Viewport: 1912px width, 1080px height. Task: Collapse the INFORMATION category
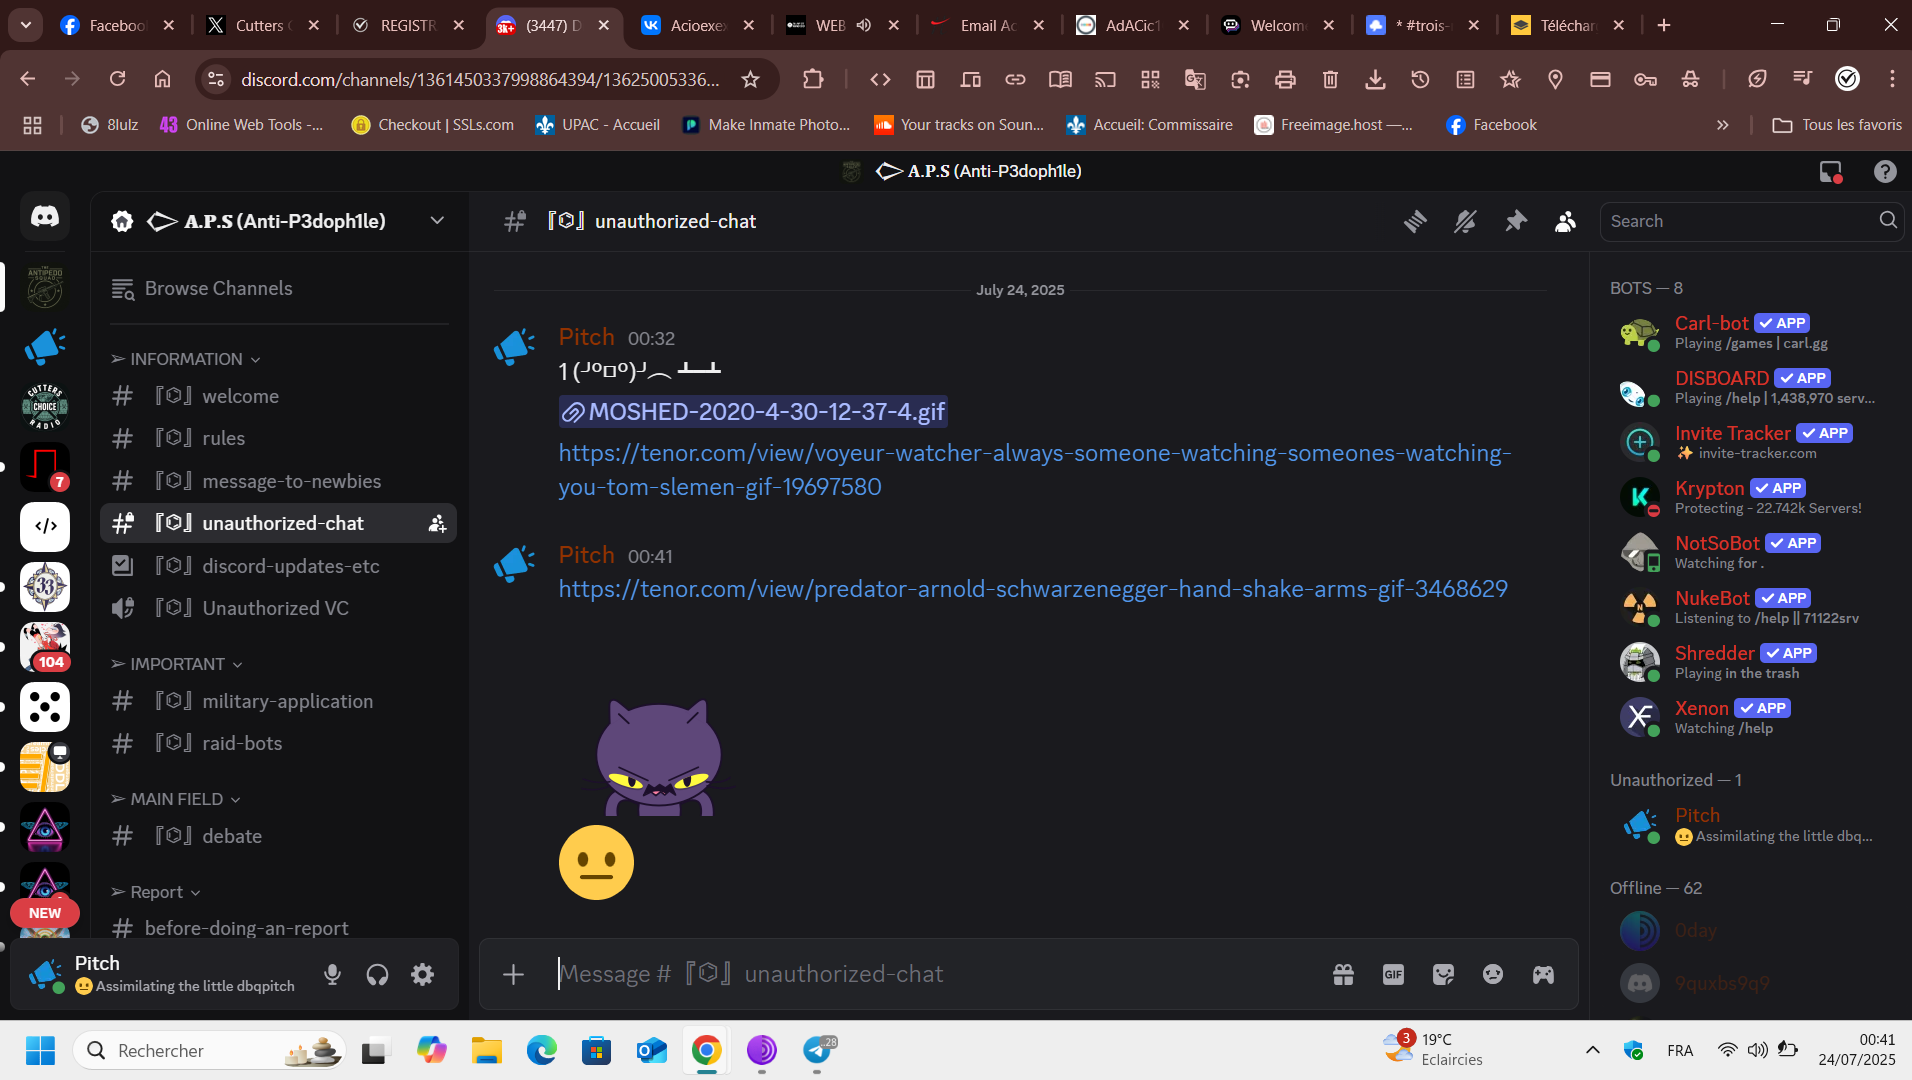pos(186,359)
